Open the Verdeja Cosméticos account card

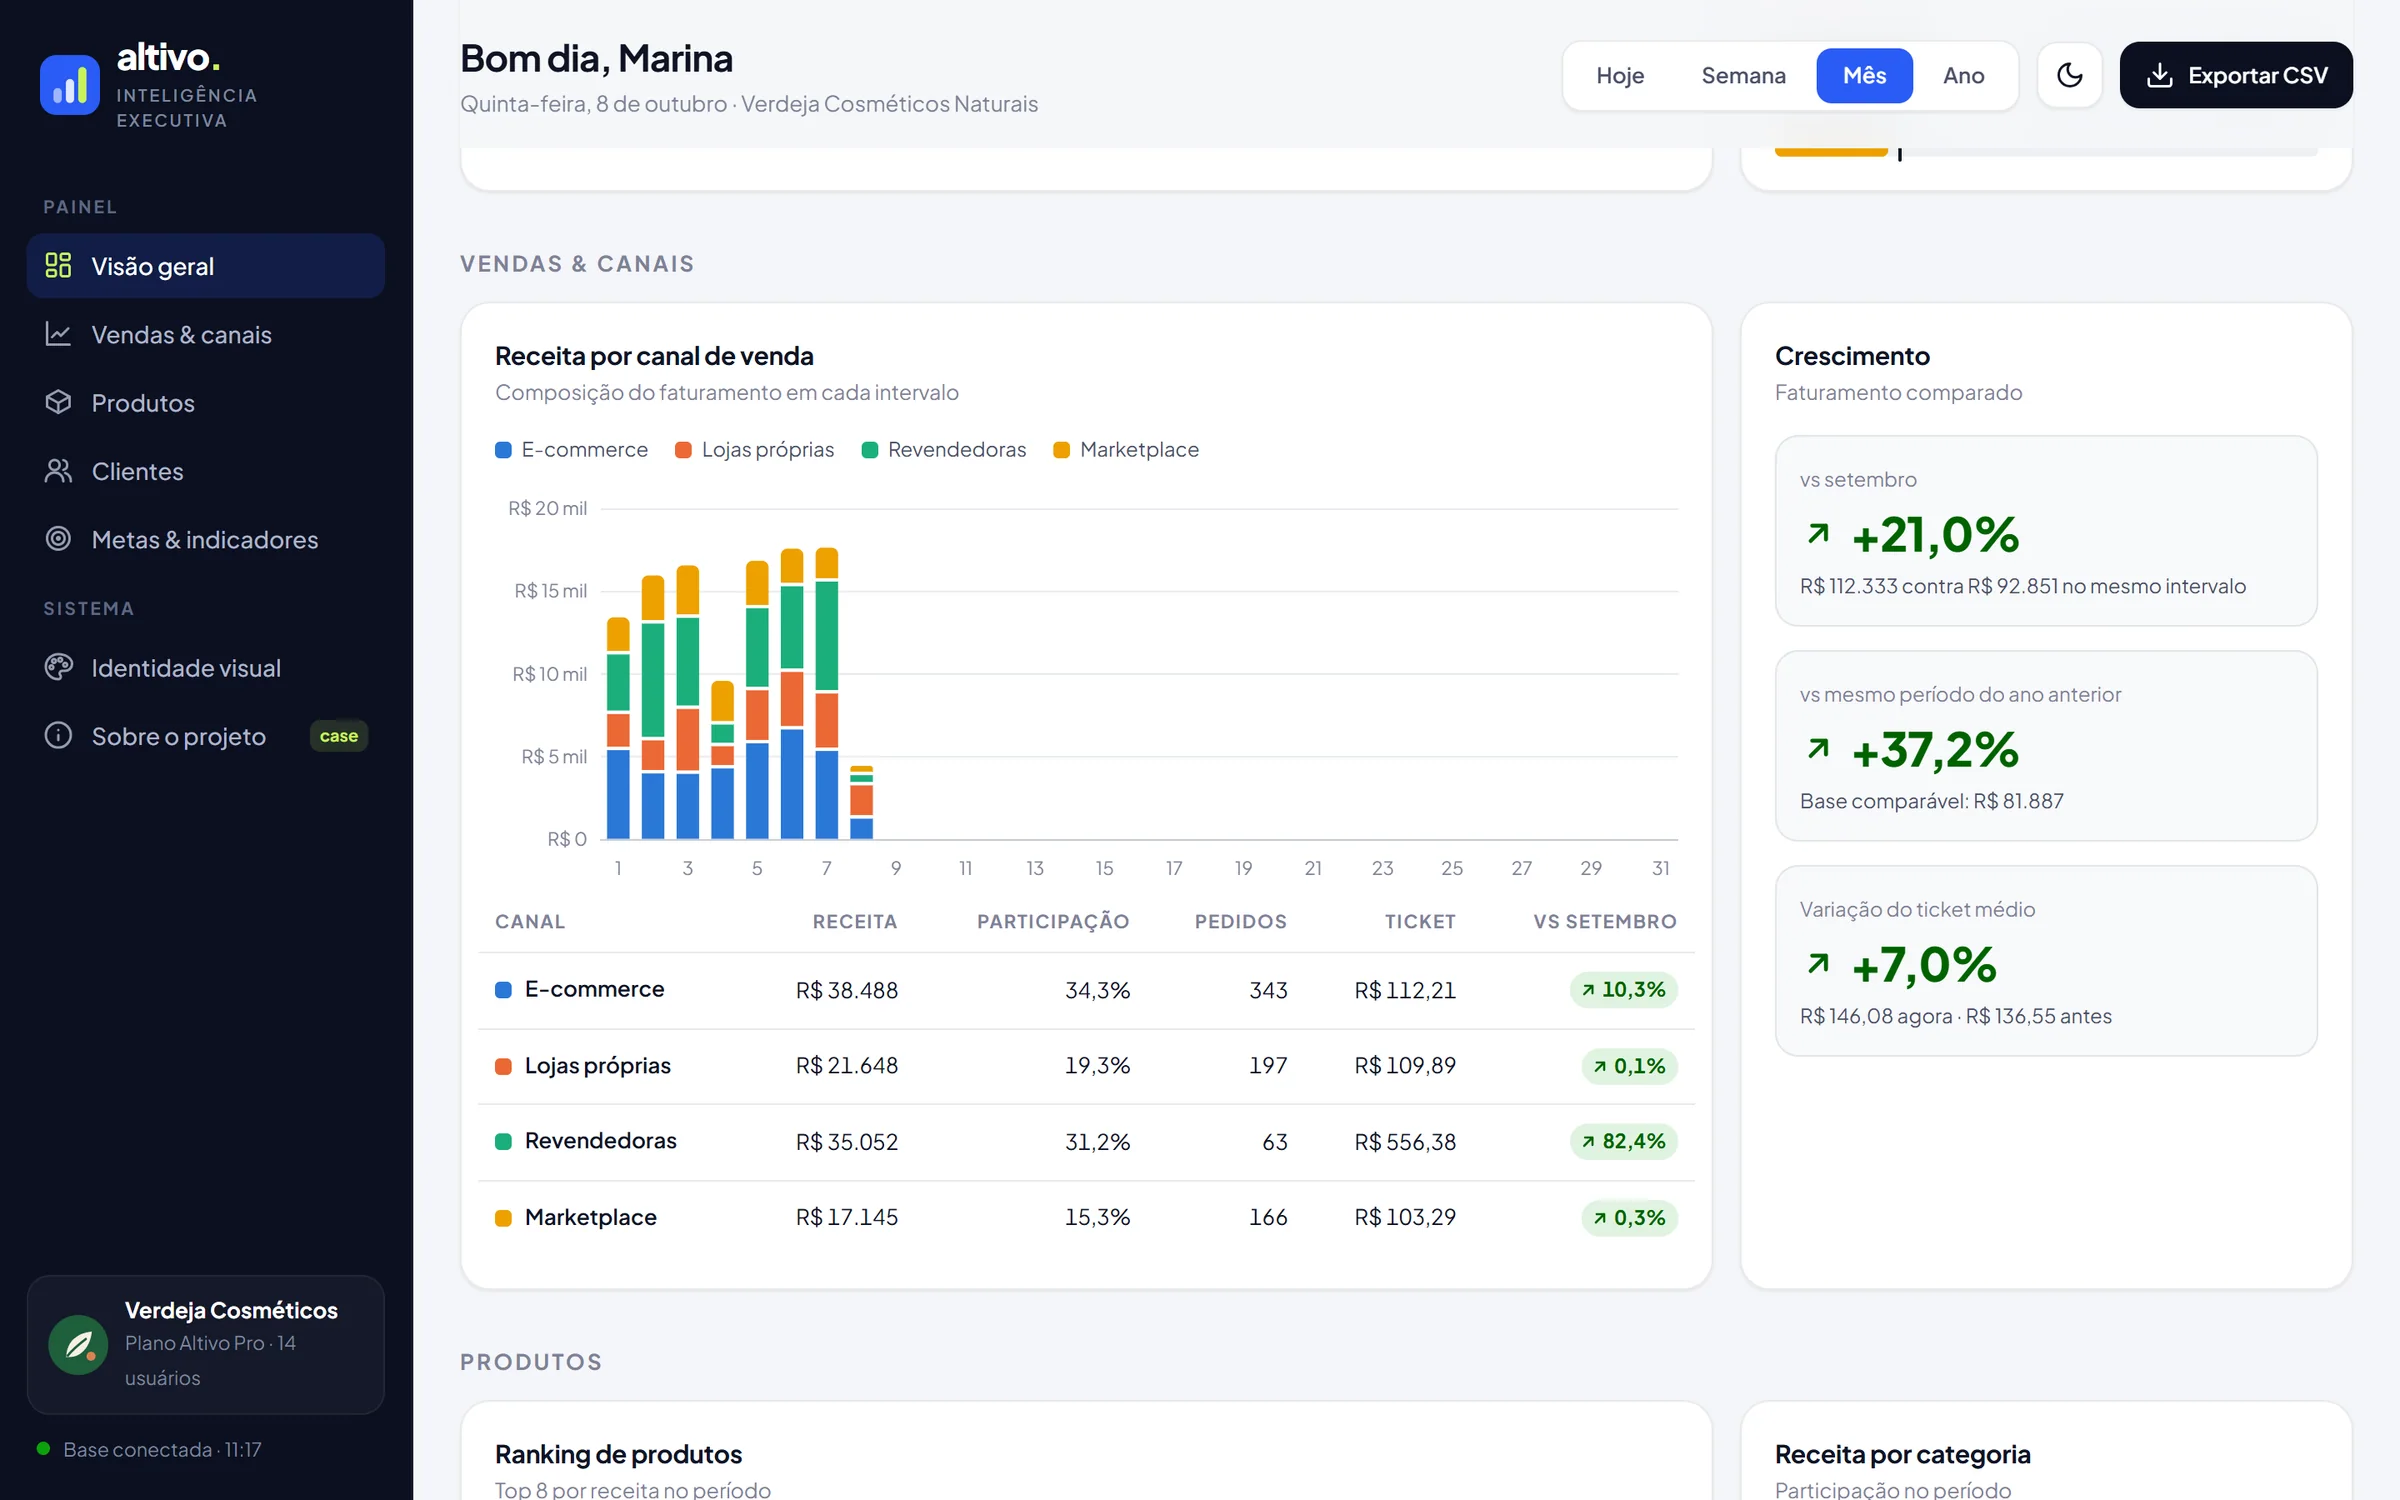pos(206,1344)
